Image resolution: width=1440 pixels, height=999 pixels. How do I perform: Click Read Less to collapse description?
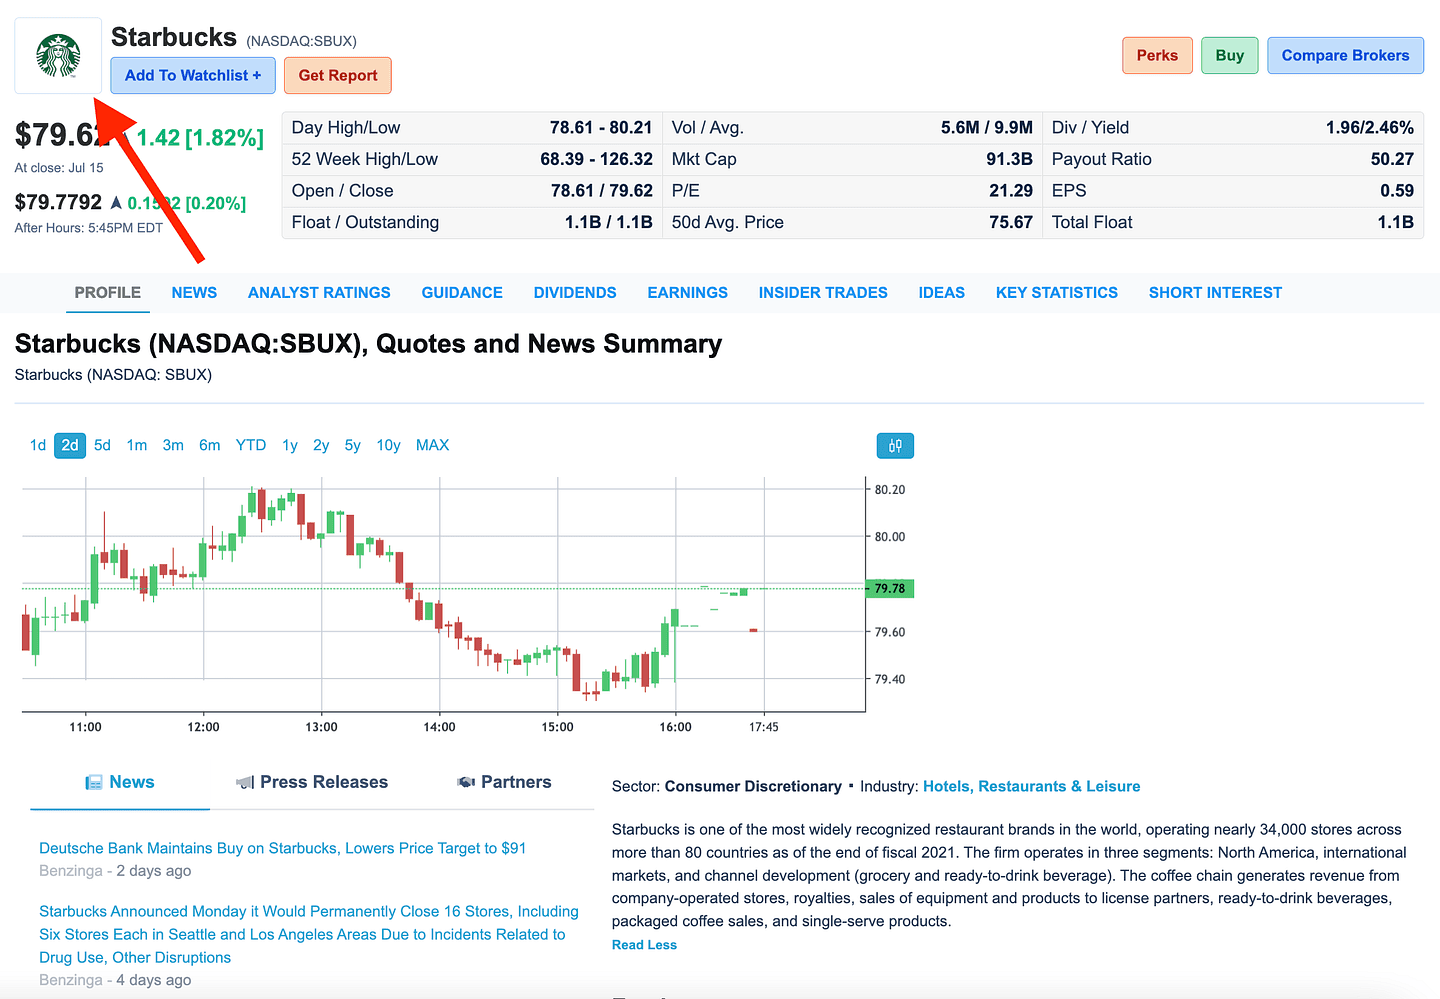click(644, 945)
